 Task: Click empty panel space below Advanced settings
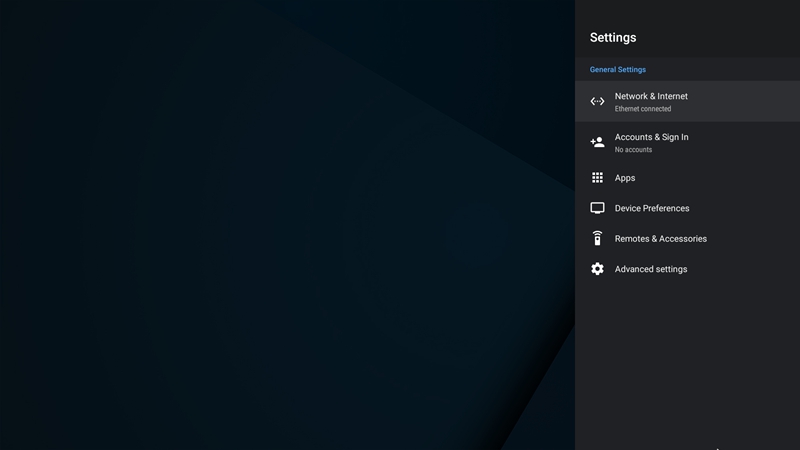(x=687, y=360)
